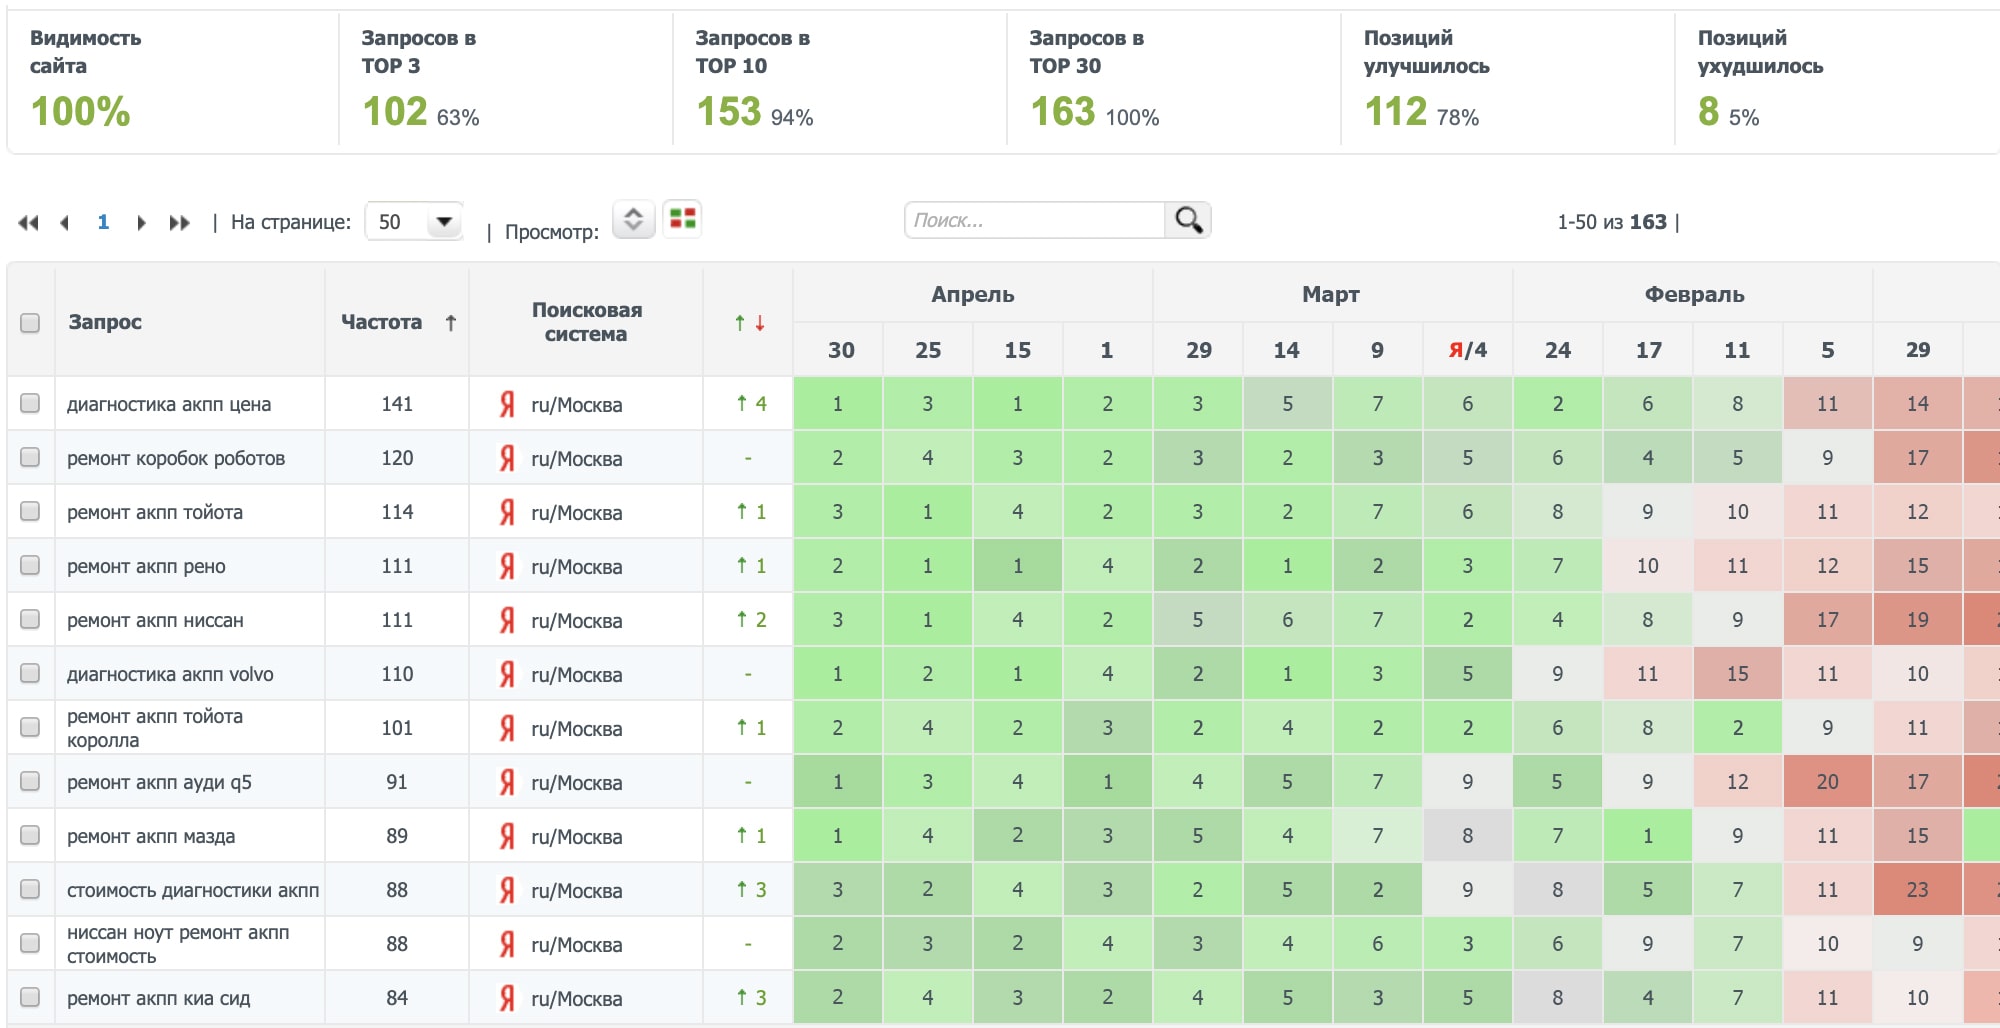Image resolution: width=2000 pixels, height=1028 pixels.
Task: Click the previous page arrow
Action: click(x=65, y=223)
